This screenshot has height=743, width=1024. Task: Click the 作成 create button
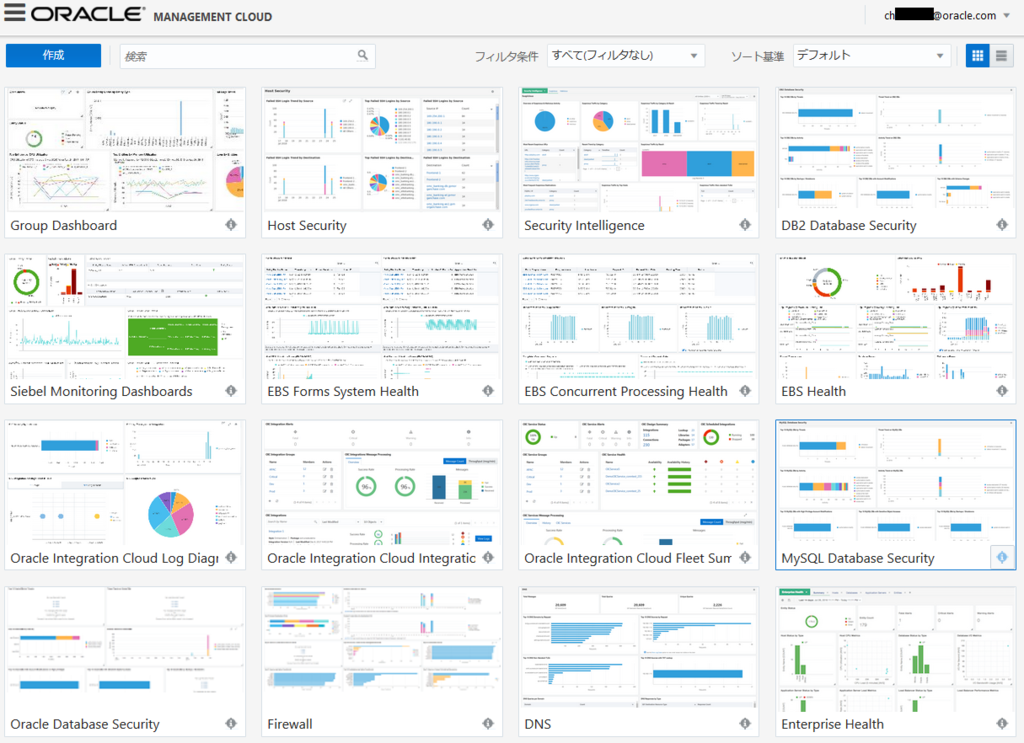tap(54, 55)
